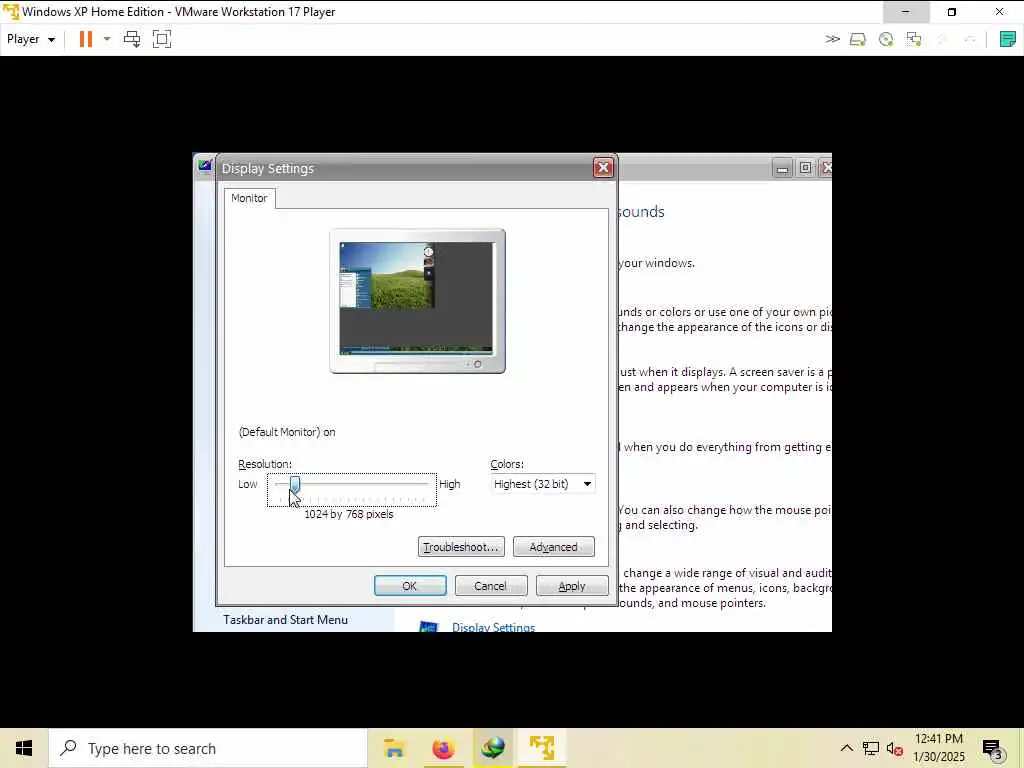Maximize the background Control Panel window
This screenshot has width=1024, height=768.
pyautogui.click(x=805, y=168)
